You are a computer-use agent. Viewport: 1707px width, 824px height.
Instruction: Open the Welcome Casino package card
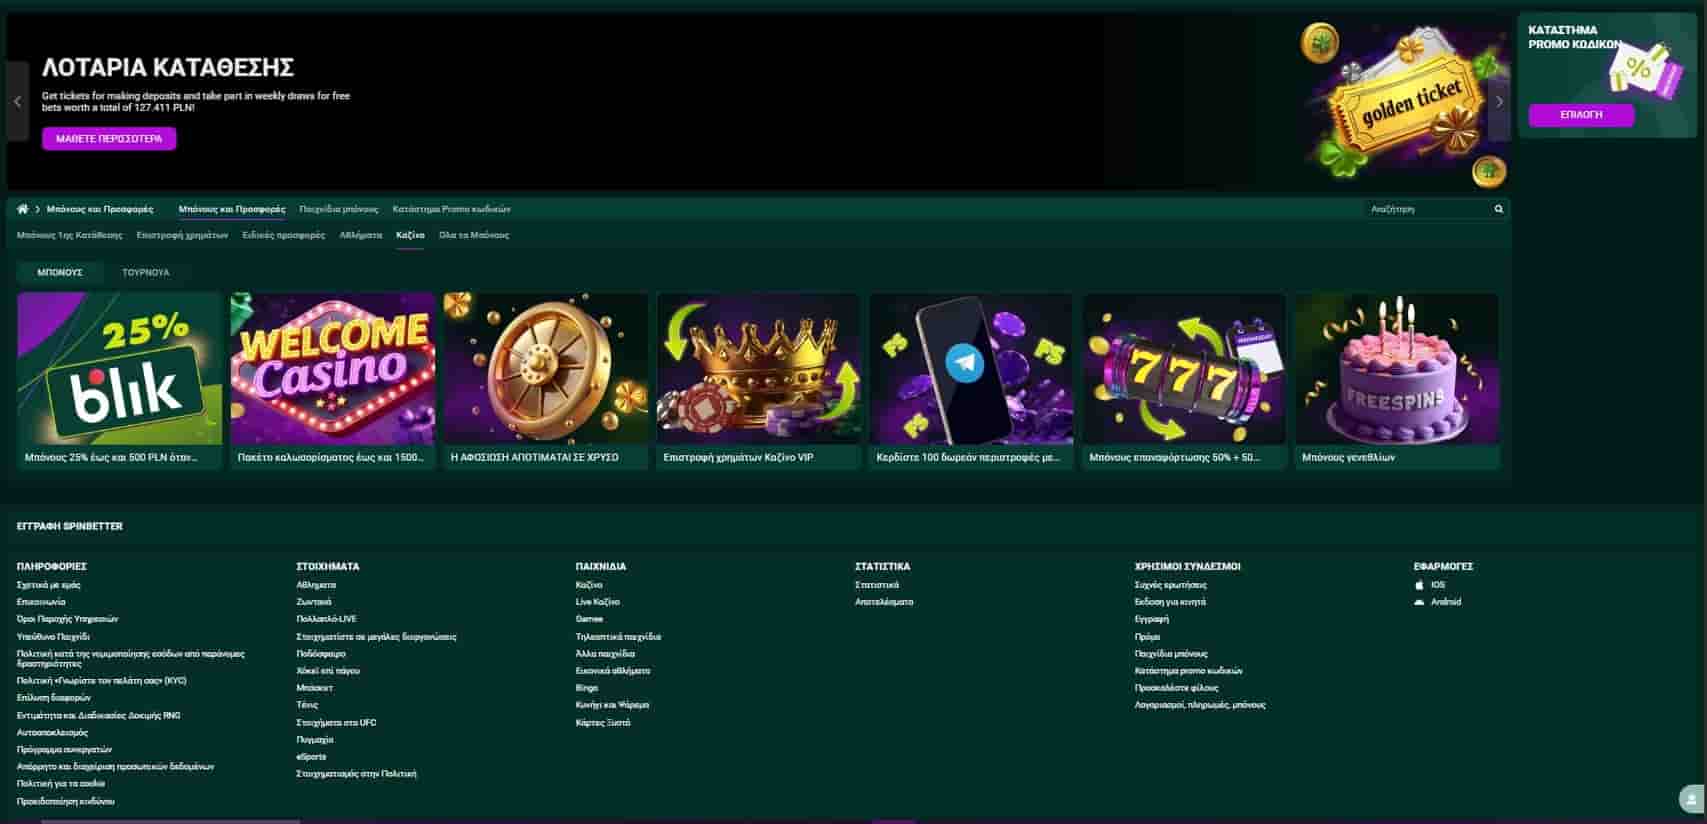[x=333, y=381]
